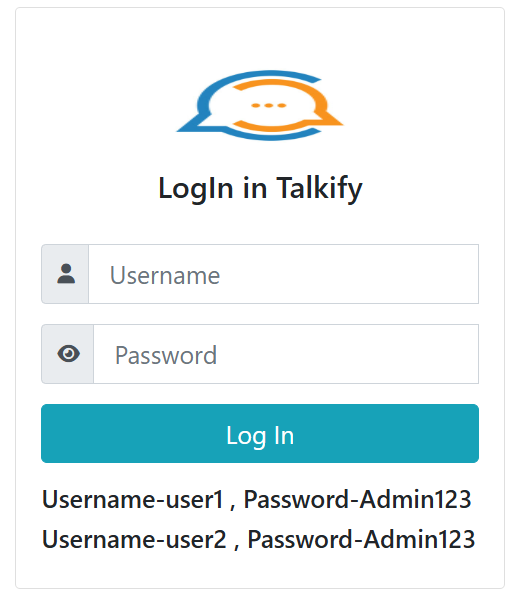Click the "Password" placeholder text
The image size is (511, 602).
point(166,355)
